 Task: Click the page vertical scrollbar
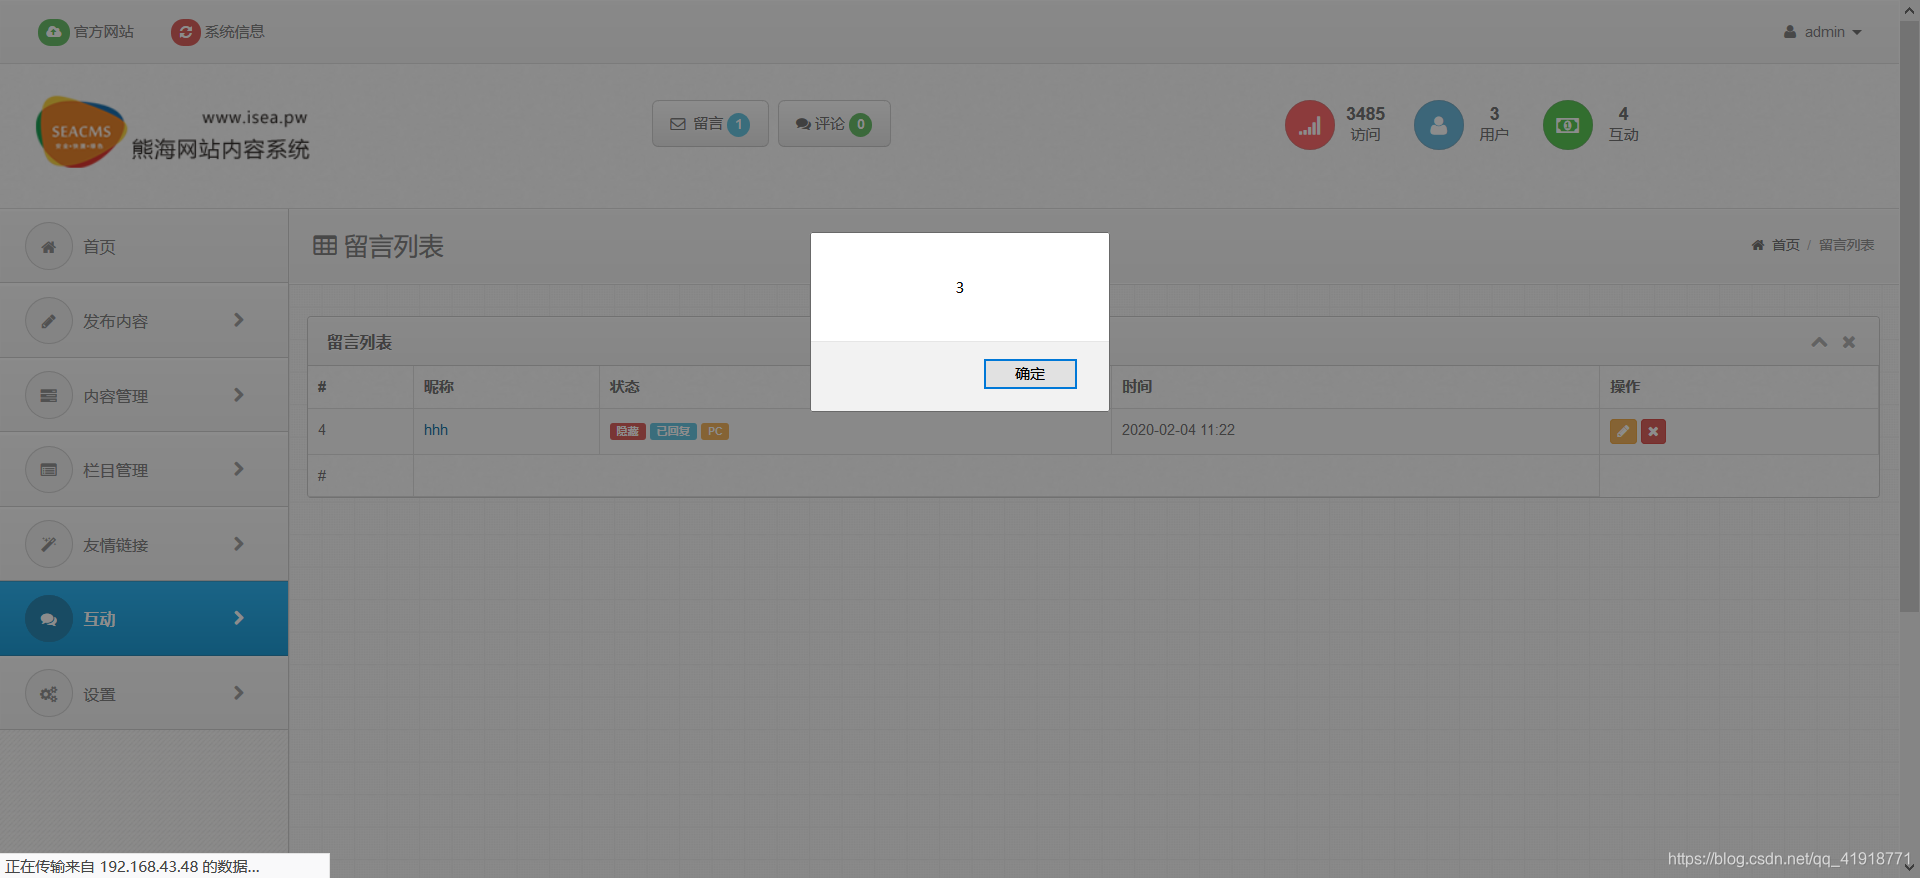(x=1909, y=315)
